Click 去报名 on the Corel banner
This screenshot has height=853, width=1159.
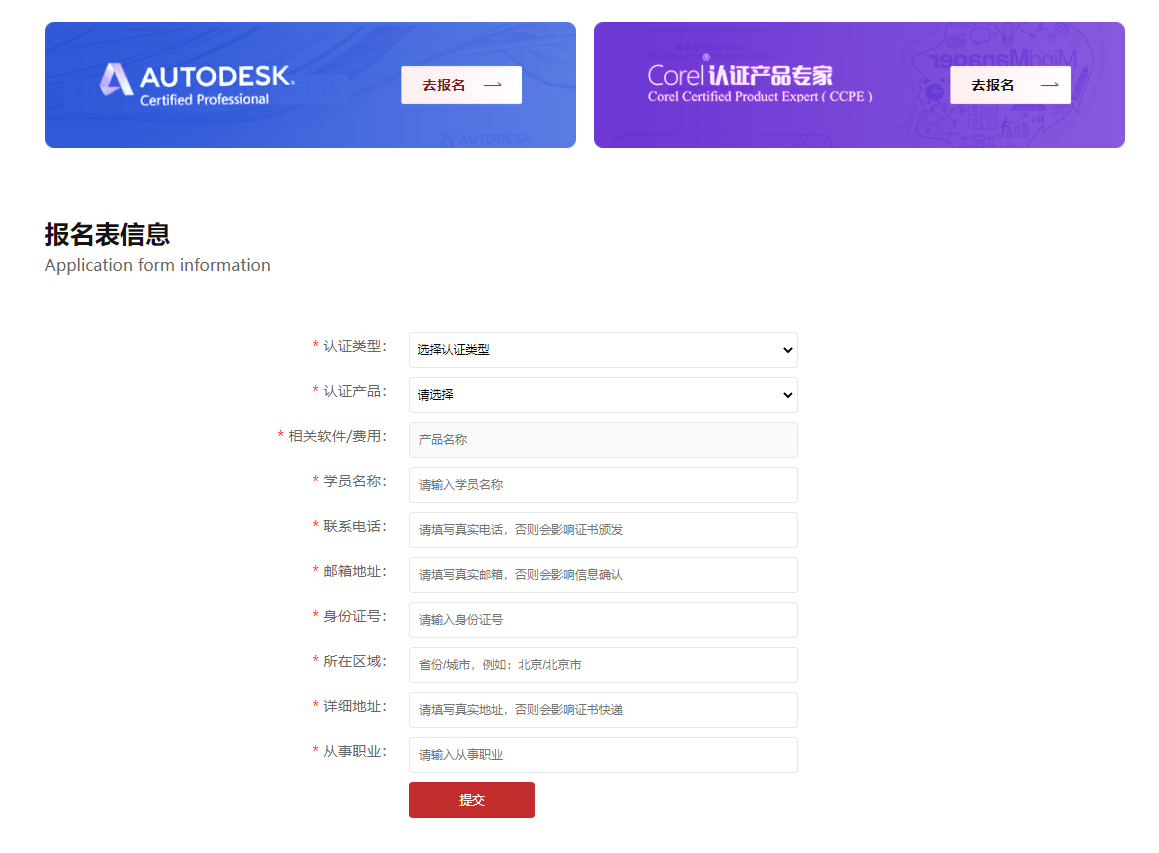coord(1010,85)
